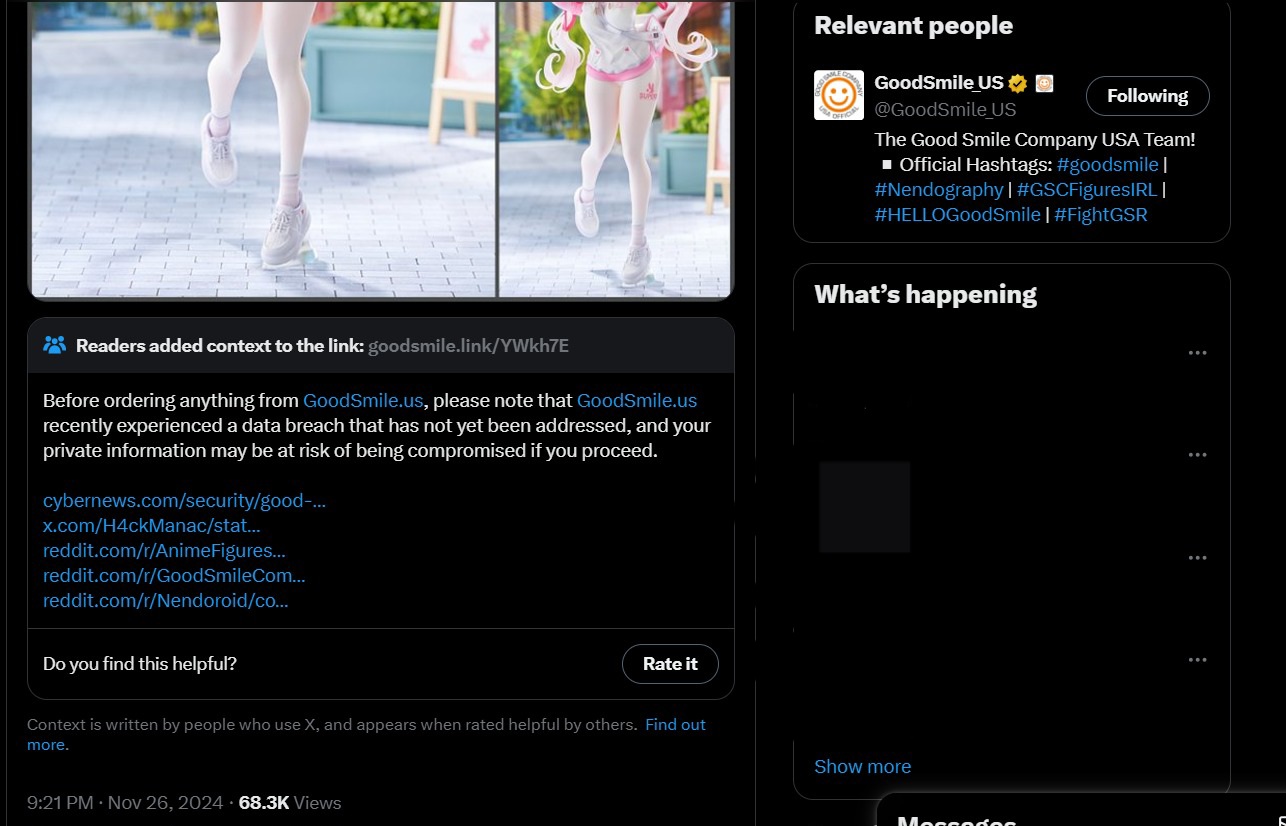1286x826 pixels.
Task: Open the third trend's ellipsis menu
Action: (1197, 558)
